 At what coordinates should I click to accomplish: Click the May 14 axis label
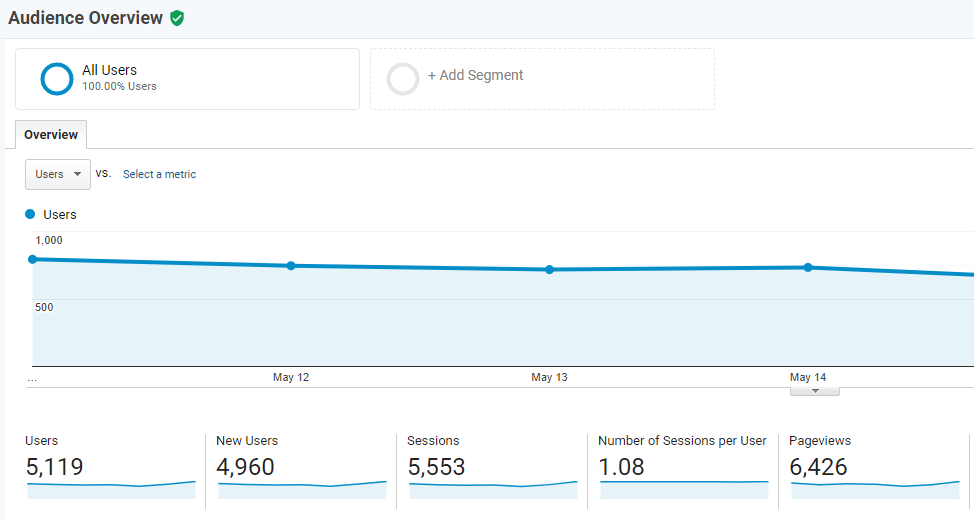point(808,377)
